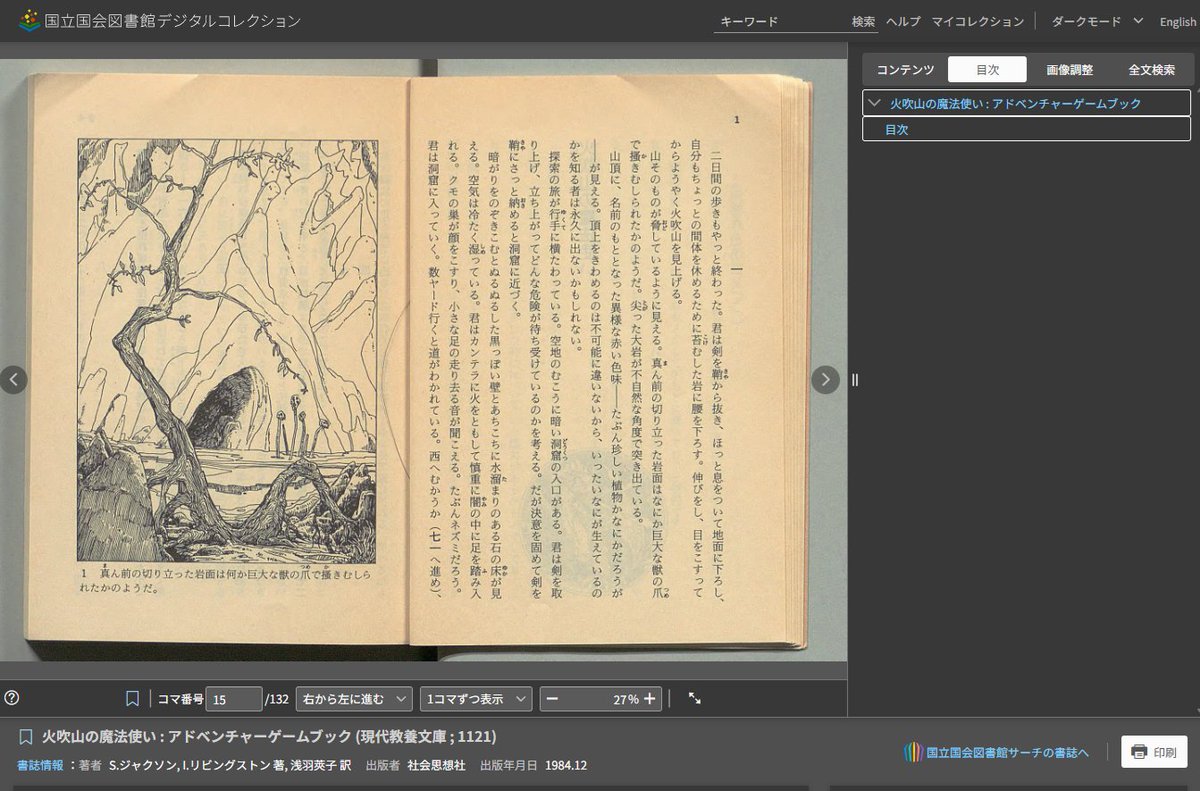1200x791 pixels.
Task: Switch language to English
Action: point(1177,22)
